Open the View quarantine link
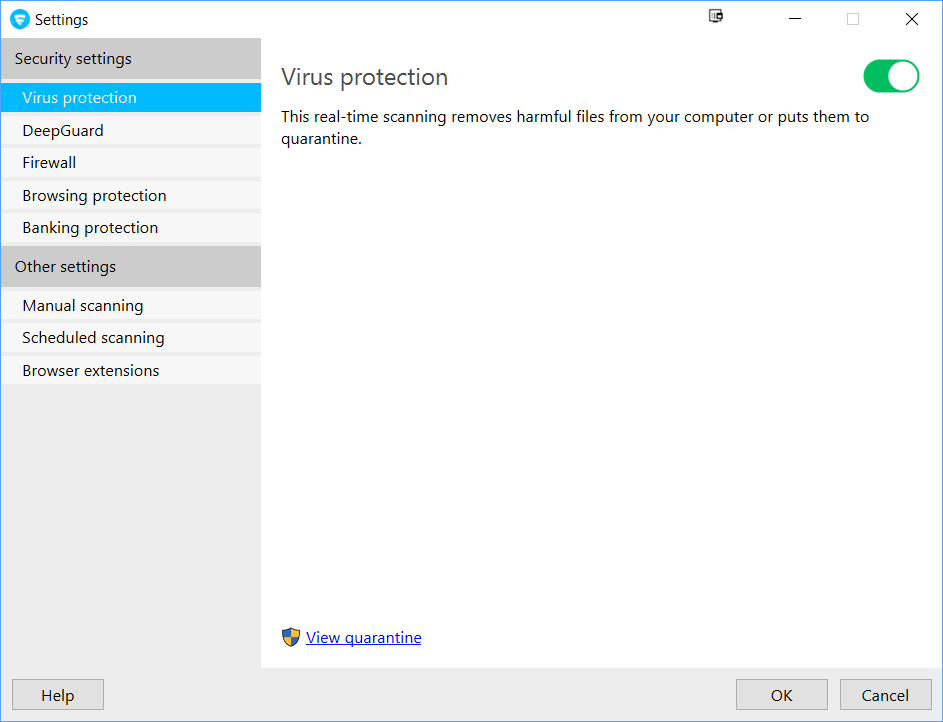The height and width of the screenshot is (722, 943). tap(364, 638)
